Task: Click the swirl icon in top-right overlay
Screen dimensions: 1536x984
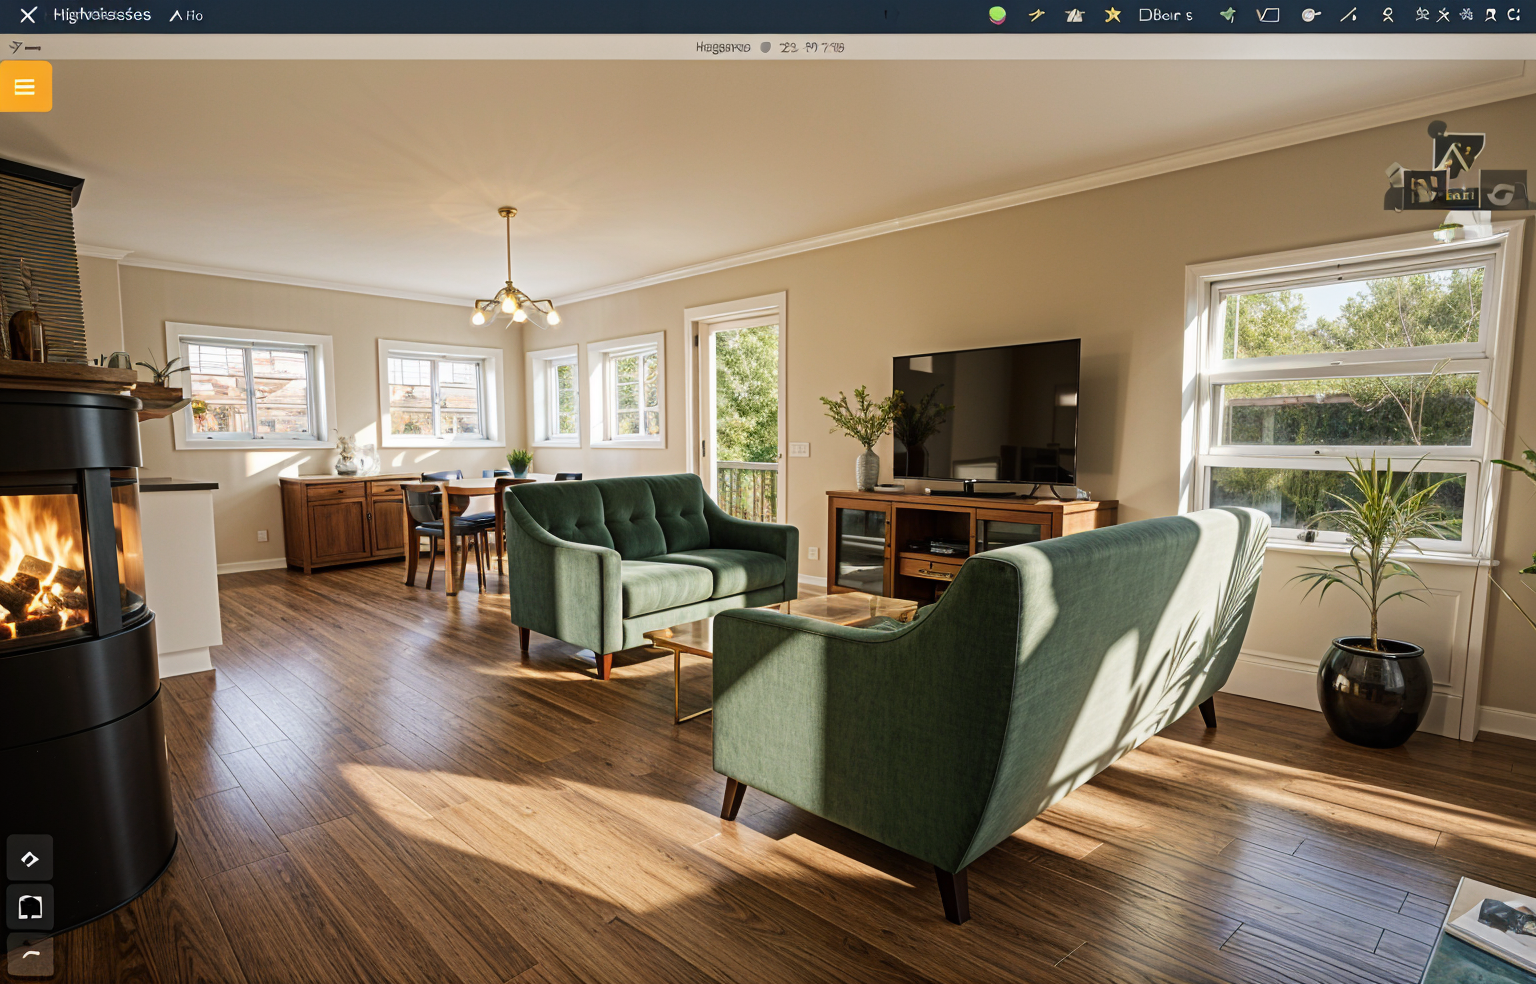Action: [x=1501, y=192]
